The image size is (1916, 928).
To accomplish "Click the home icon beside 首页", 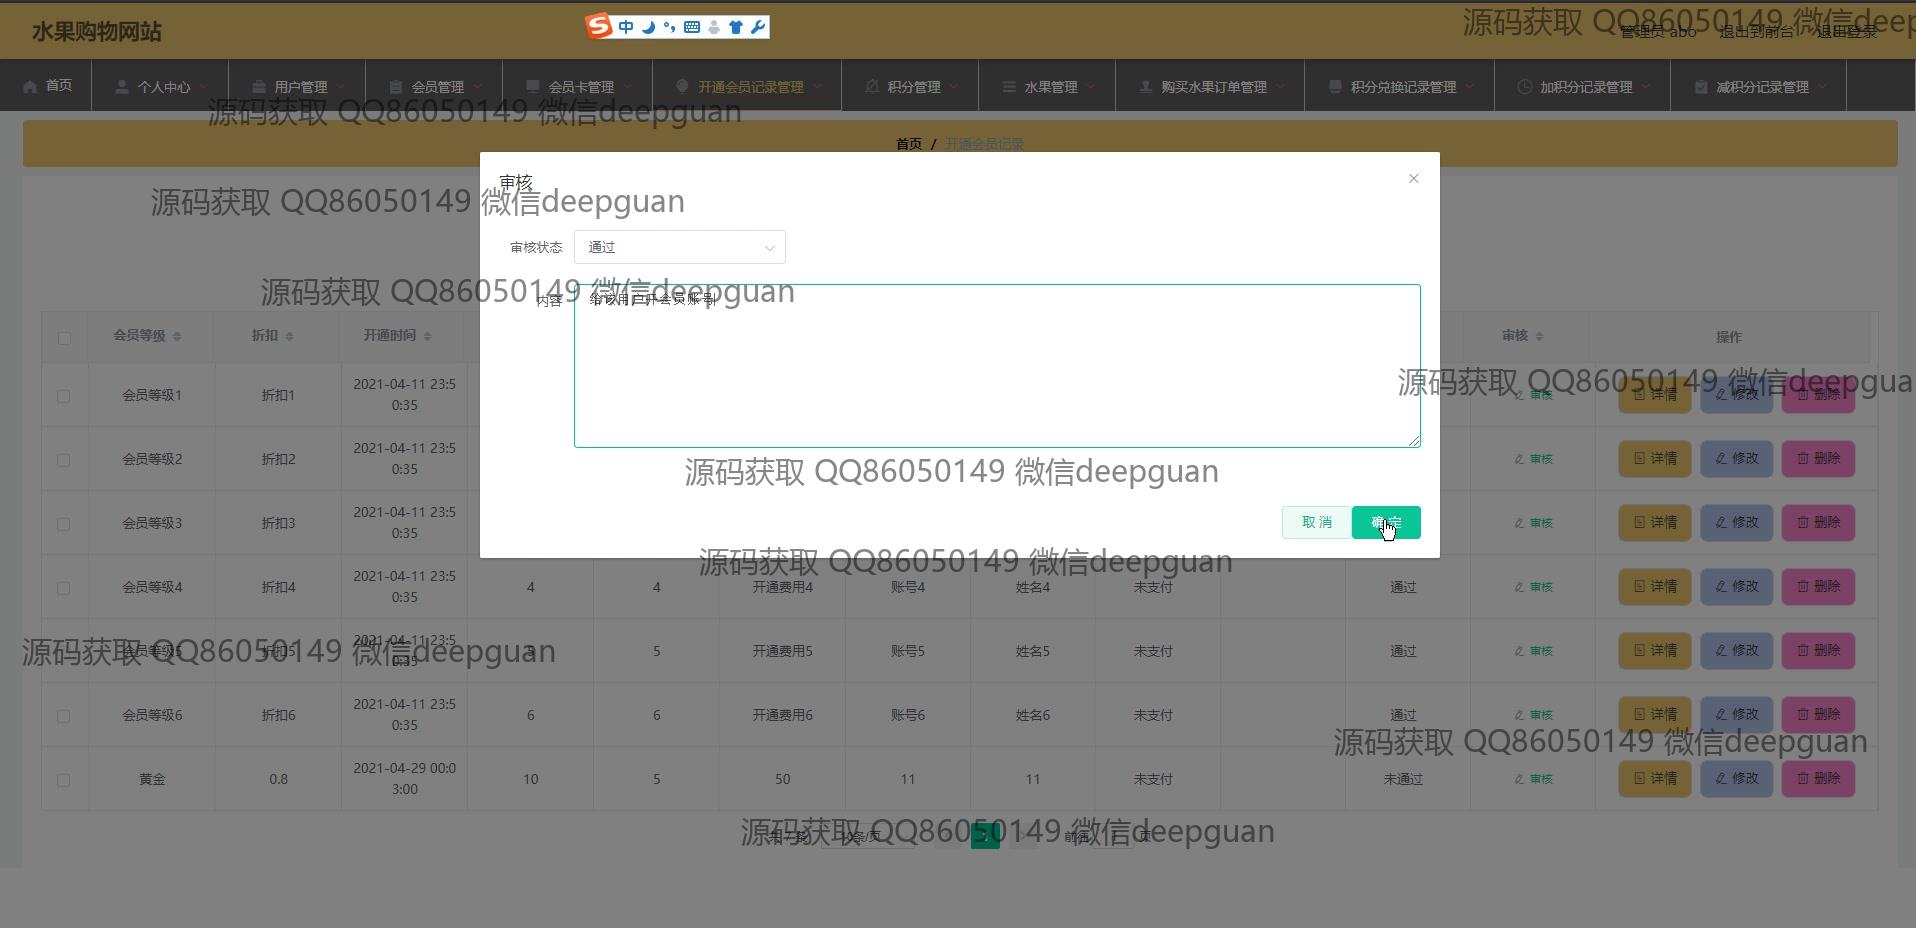I will tap(30, 86).
